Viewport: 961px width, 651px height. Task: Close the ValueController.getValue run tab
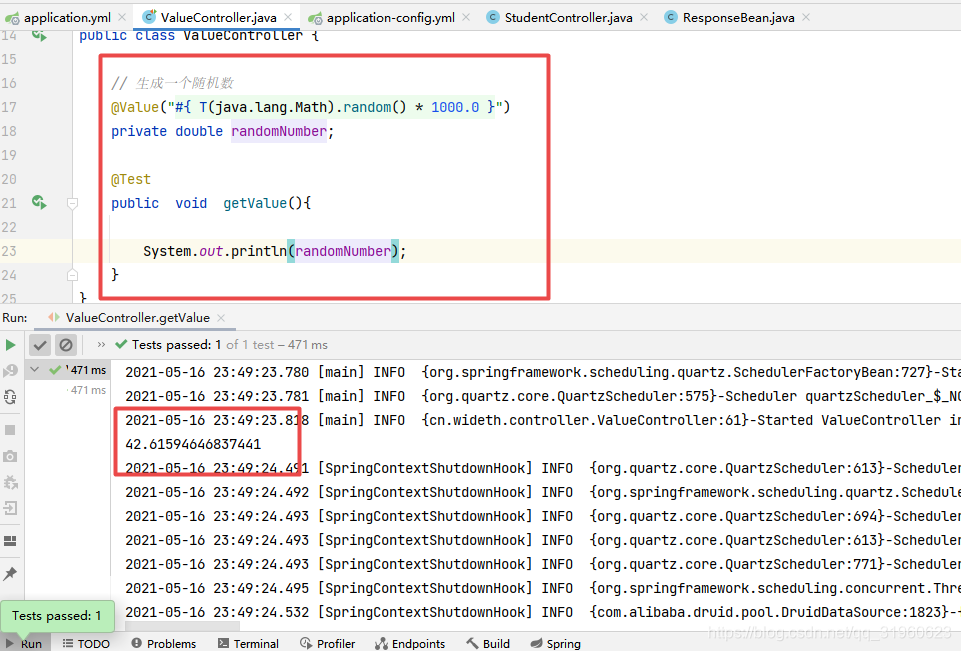pos(221,318)
